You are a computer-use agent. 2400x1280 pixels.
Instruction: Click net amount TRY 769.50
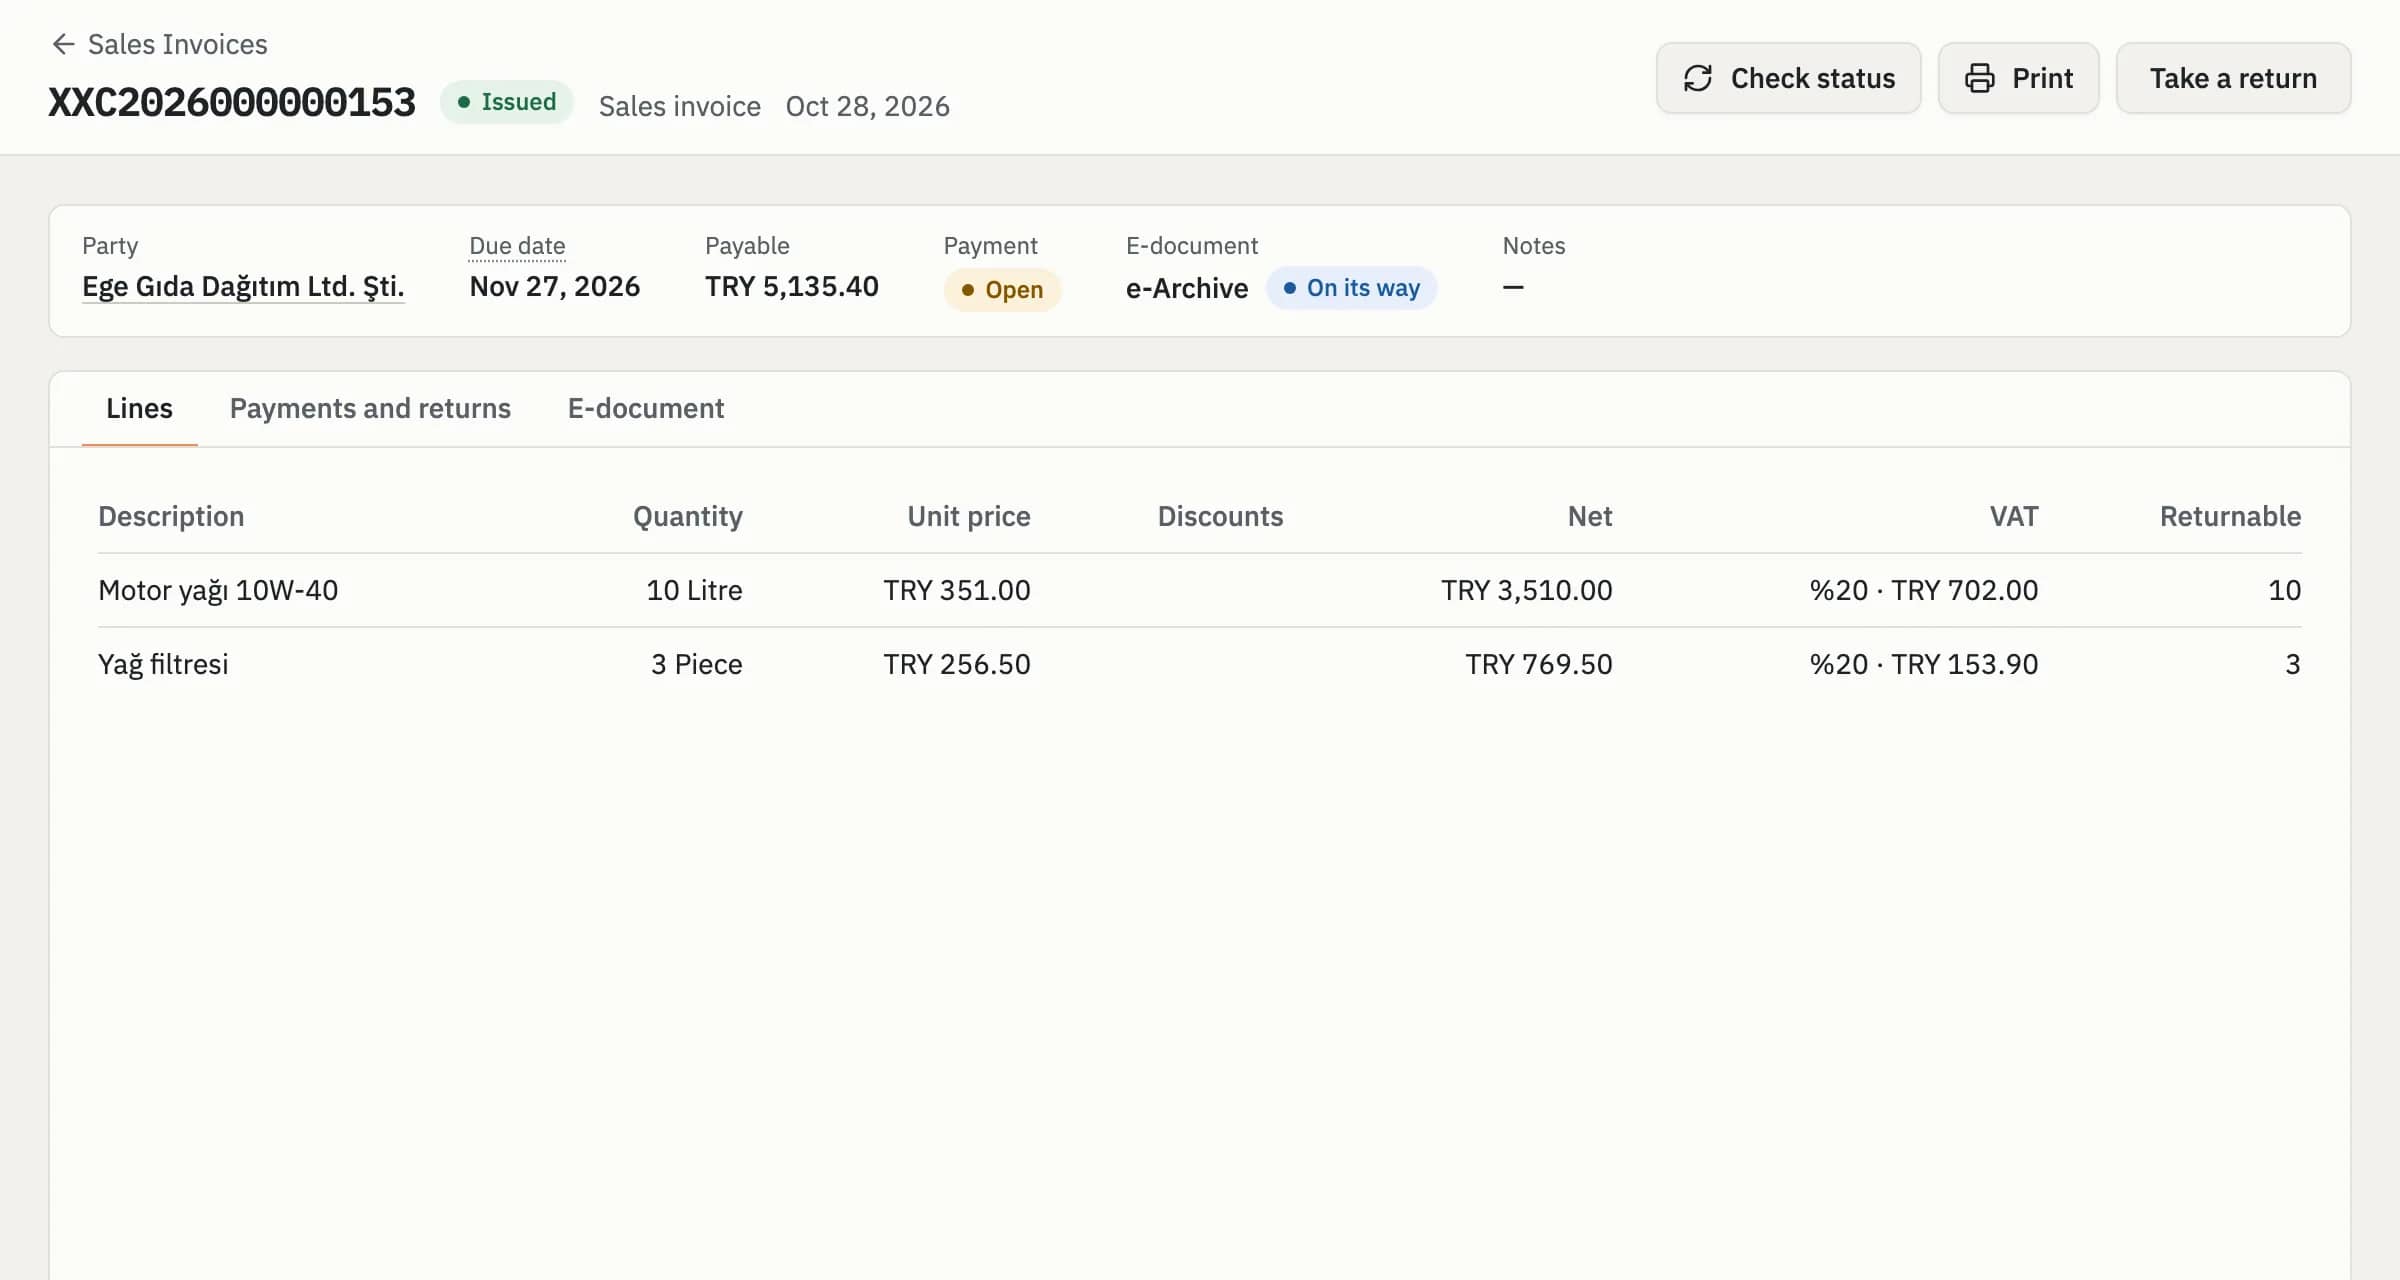(1539, 664)
